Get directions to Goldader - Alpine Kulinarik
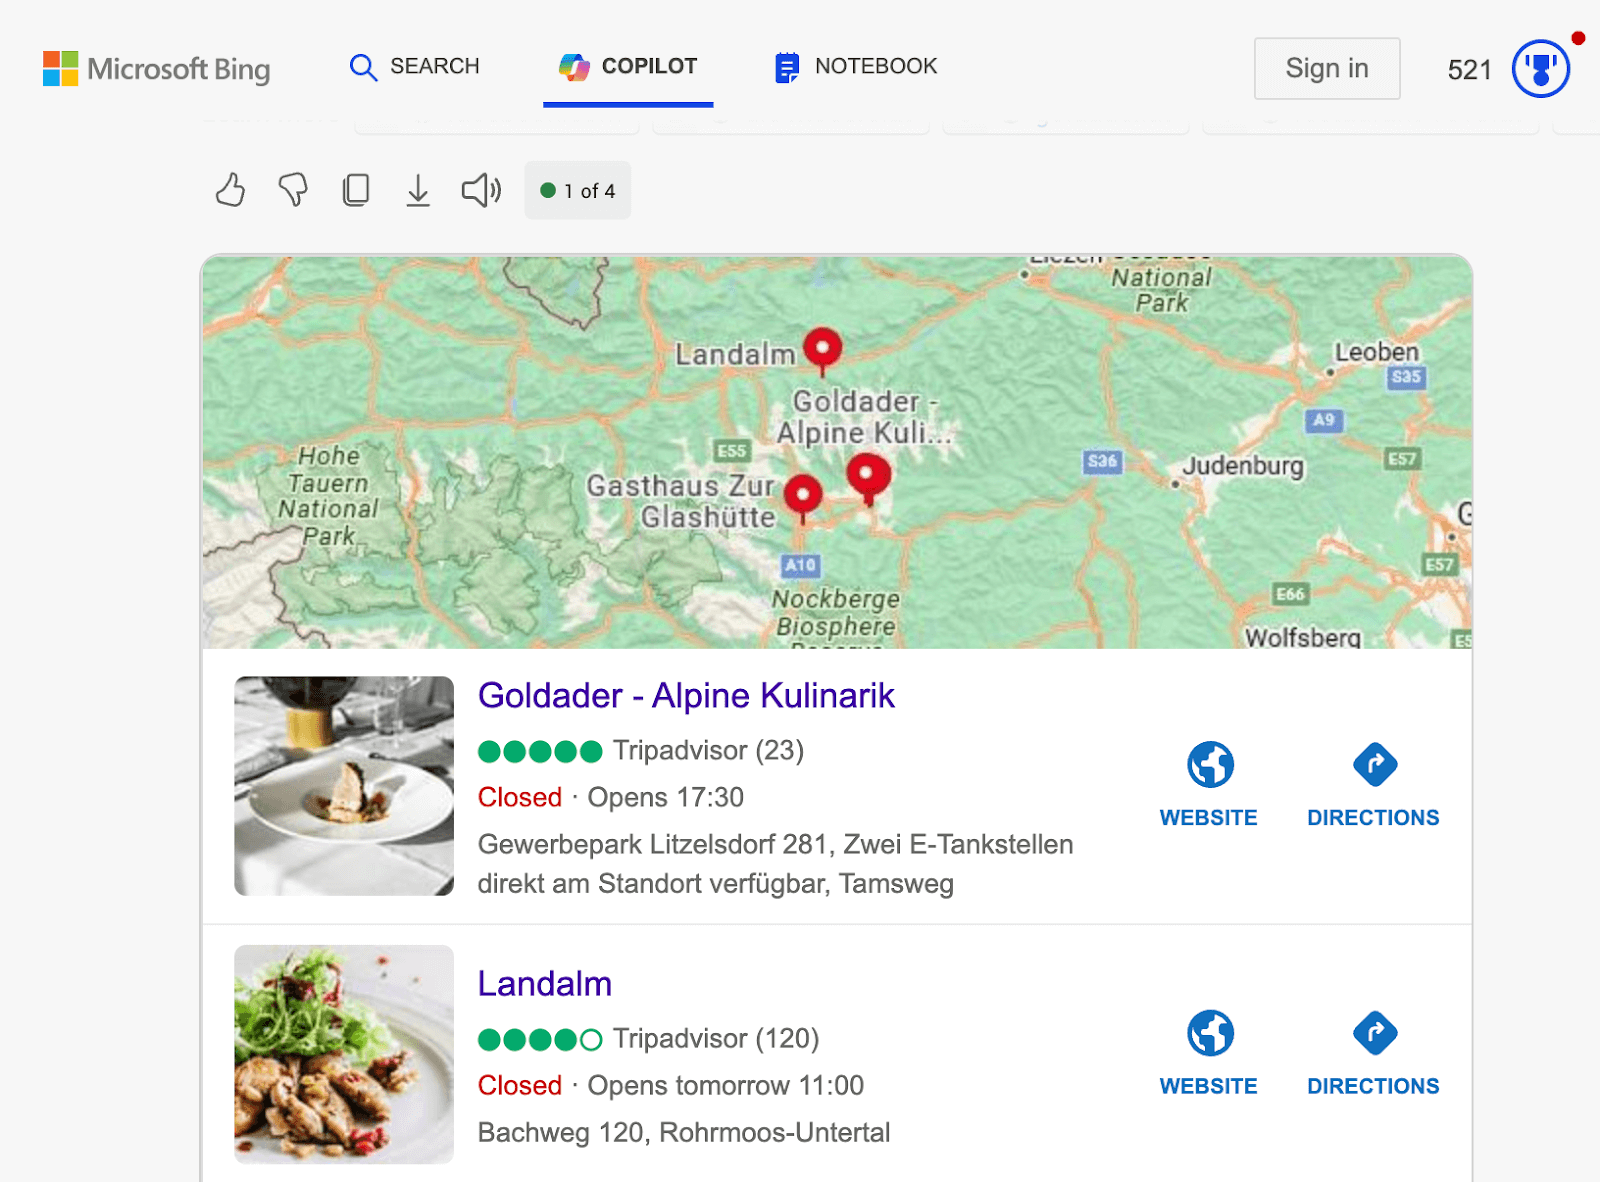This screenshot has width=1600, height=1182. click(1373, 785)
